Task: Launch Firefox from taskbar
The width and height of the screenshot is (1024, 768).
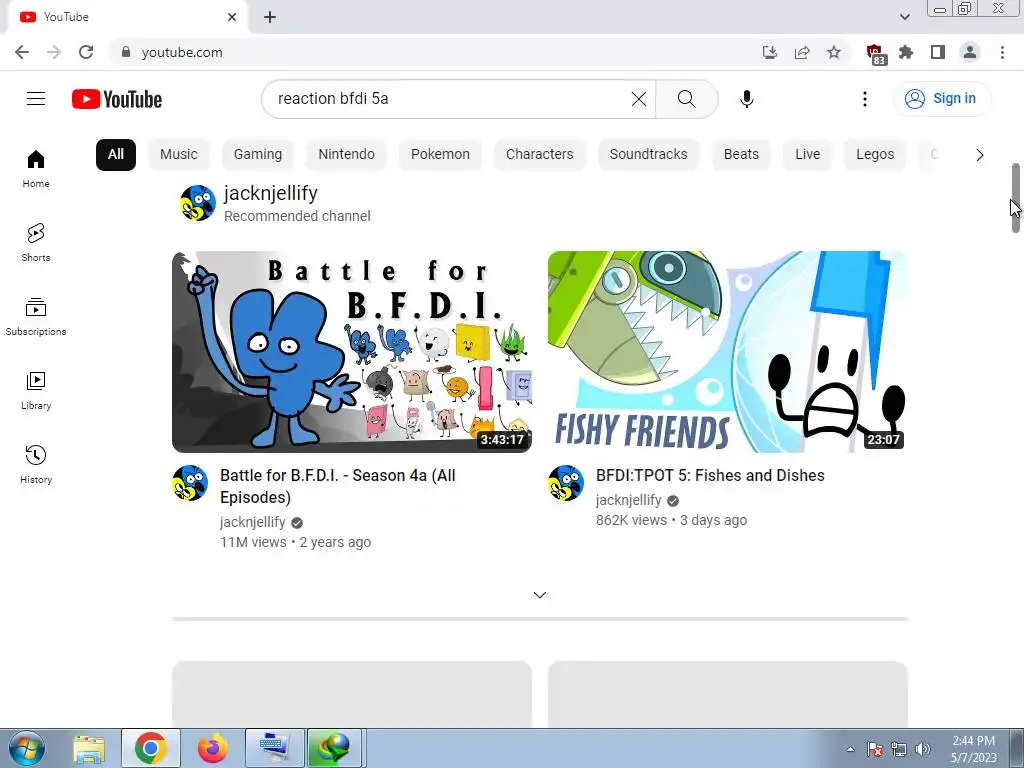Action: 212,748
